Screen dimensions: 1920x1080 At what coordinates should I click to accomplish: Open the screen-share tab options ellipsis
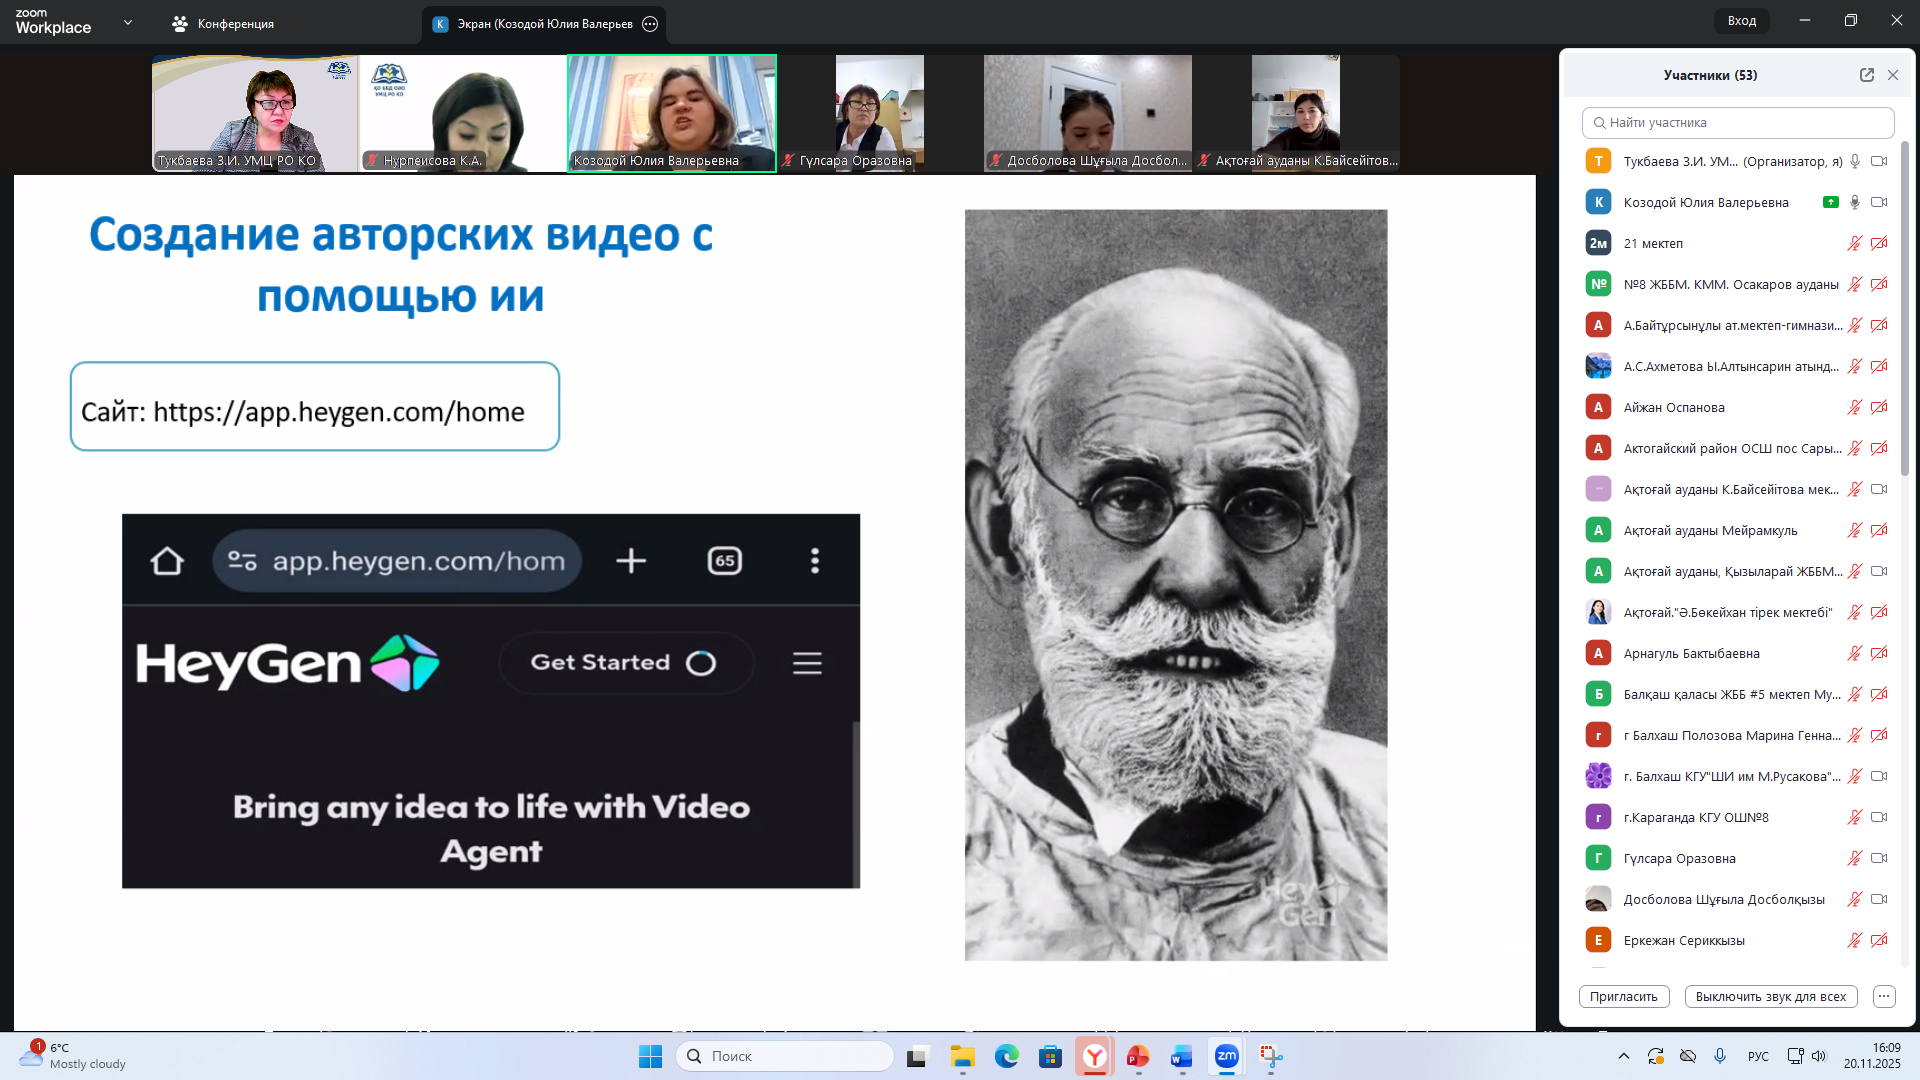coord(650,24)
